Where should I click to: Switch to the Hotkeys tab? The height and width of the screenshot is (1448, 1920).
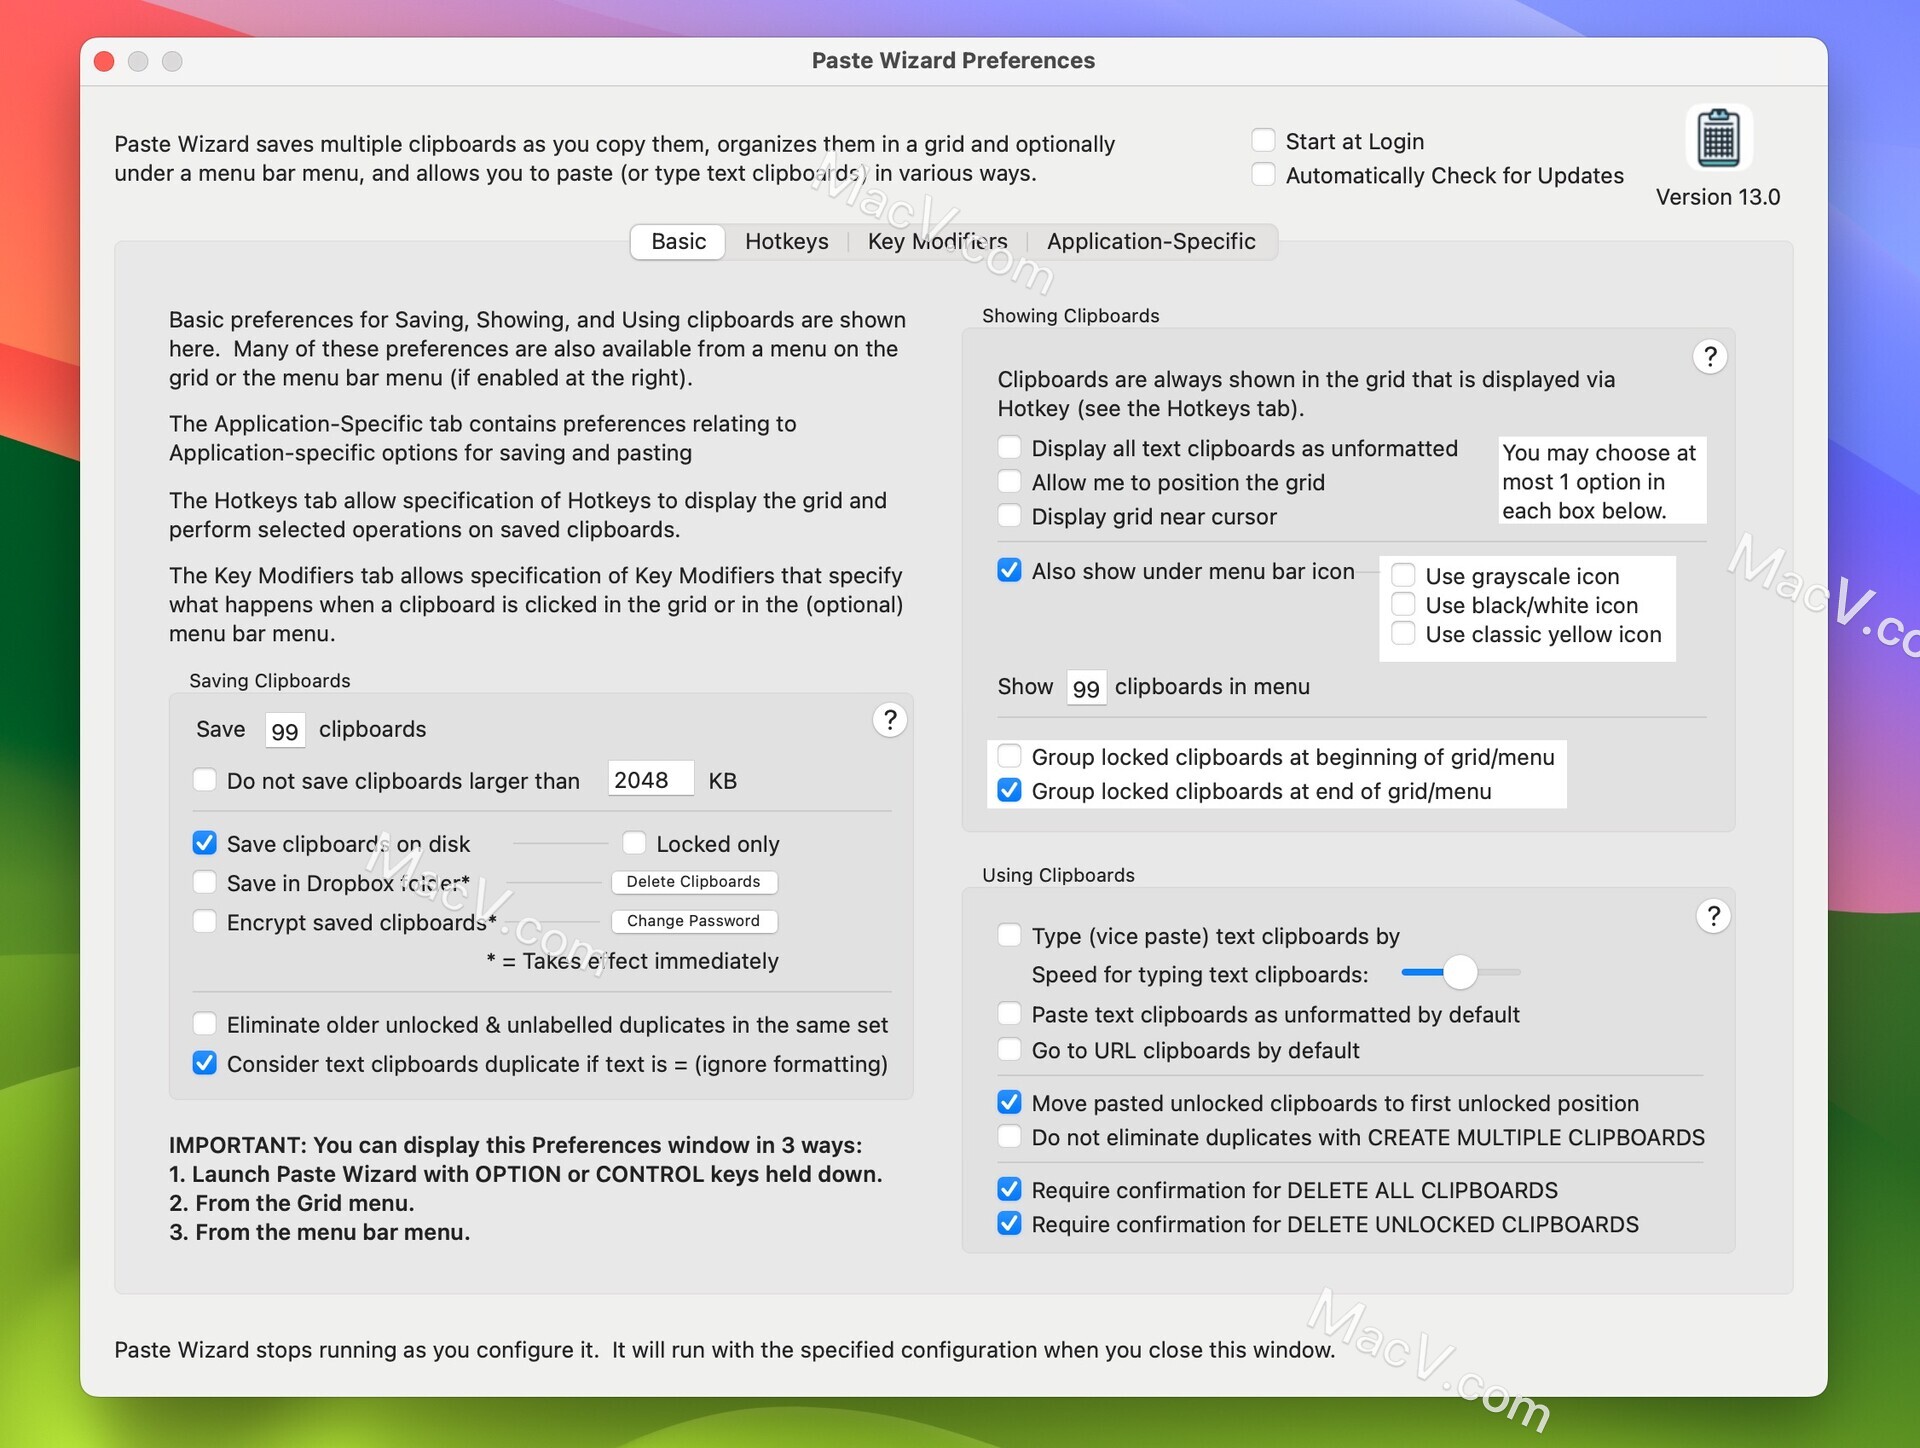tap(787, 241)
